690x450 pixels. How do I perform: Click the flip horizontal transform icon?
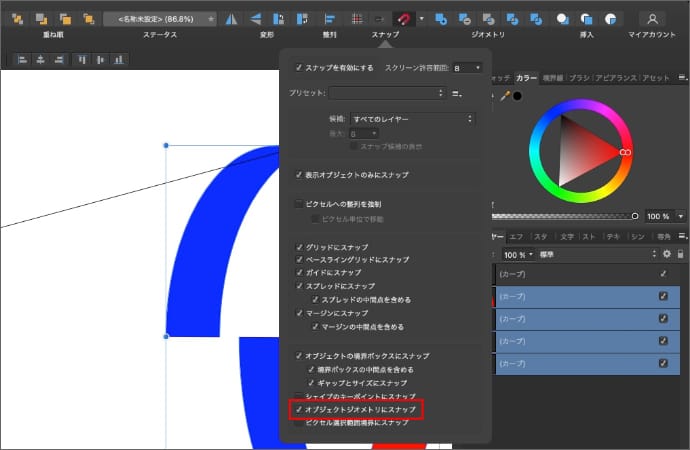point(231,19)
